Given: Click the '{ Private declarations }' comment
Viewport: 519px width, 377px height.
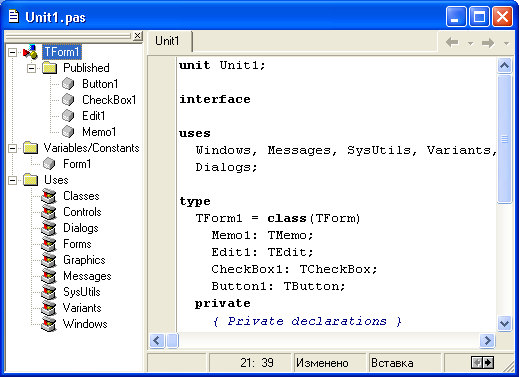Looking at the screenshot, I should tap(307, 321).
